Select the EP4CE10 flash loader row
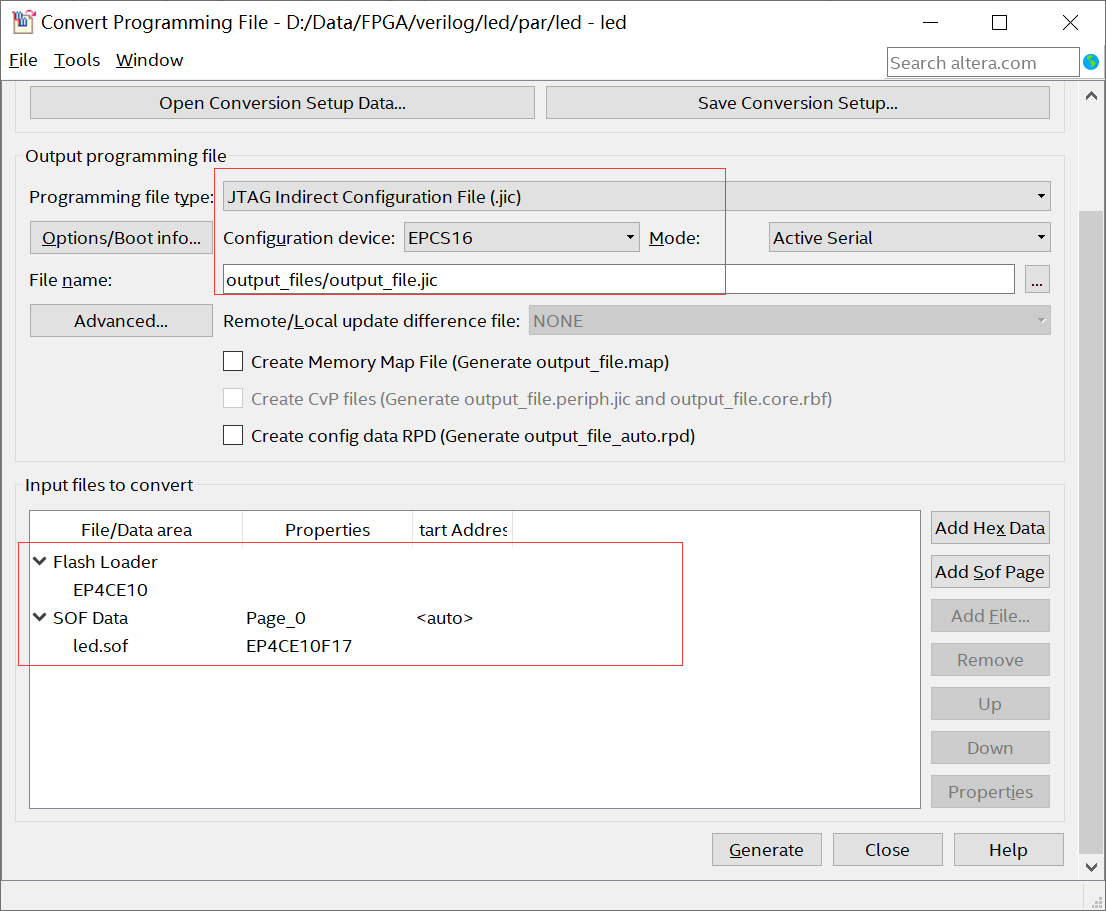Screen dimensions: 1106x911 pos(111,589)
